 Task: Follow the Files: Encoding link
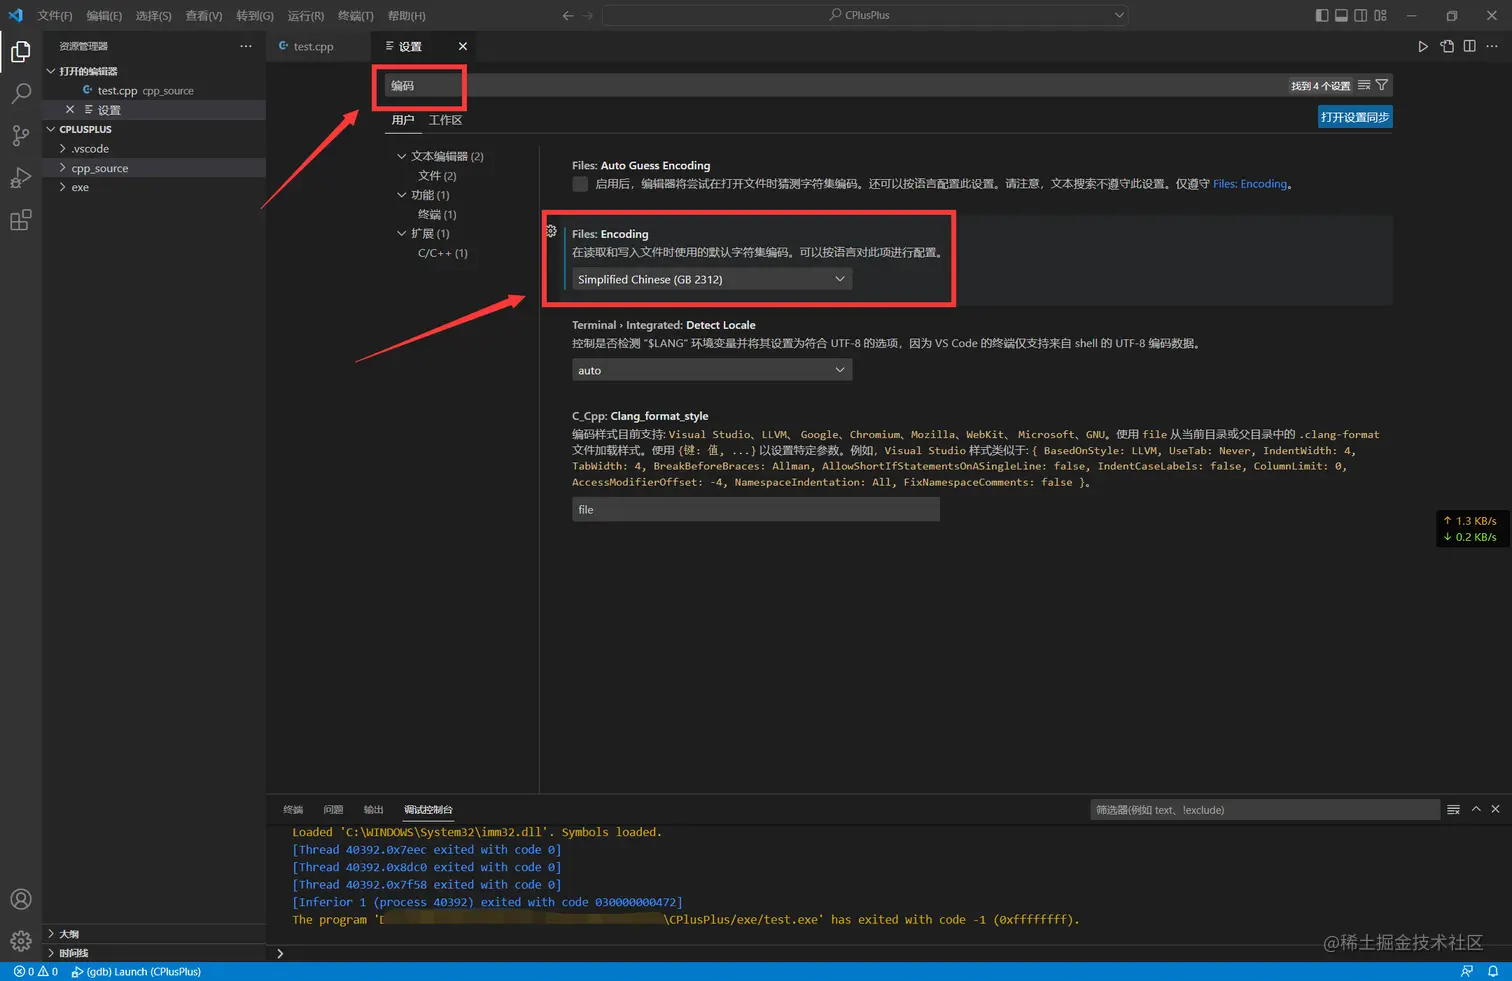pyautogui.click(x=1250, y=184)
